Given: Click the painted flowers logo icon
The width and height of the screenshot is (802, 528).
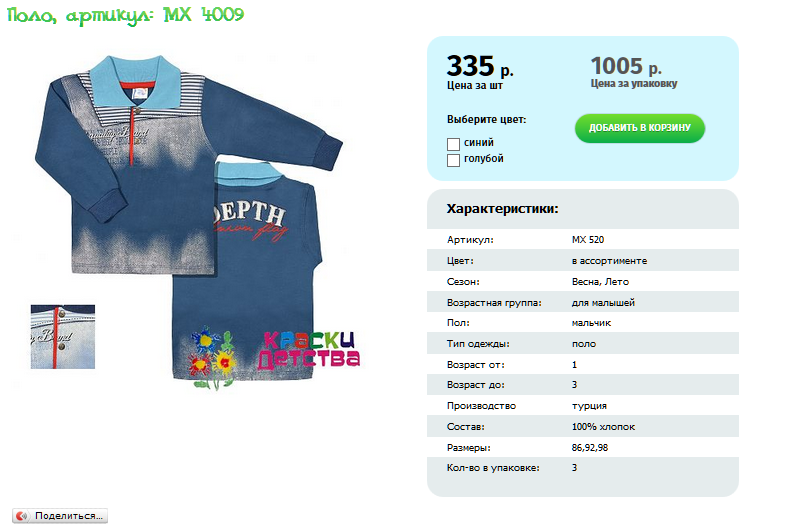Looking at the screenshot, I should (x=212, y=358).
